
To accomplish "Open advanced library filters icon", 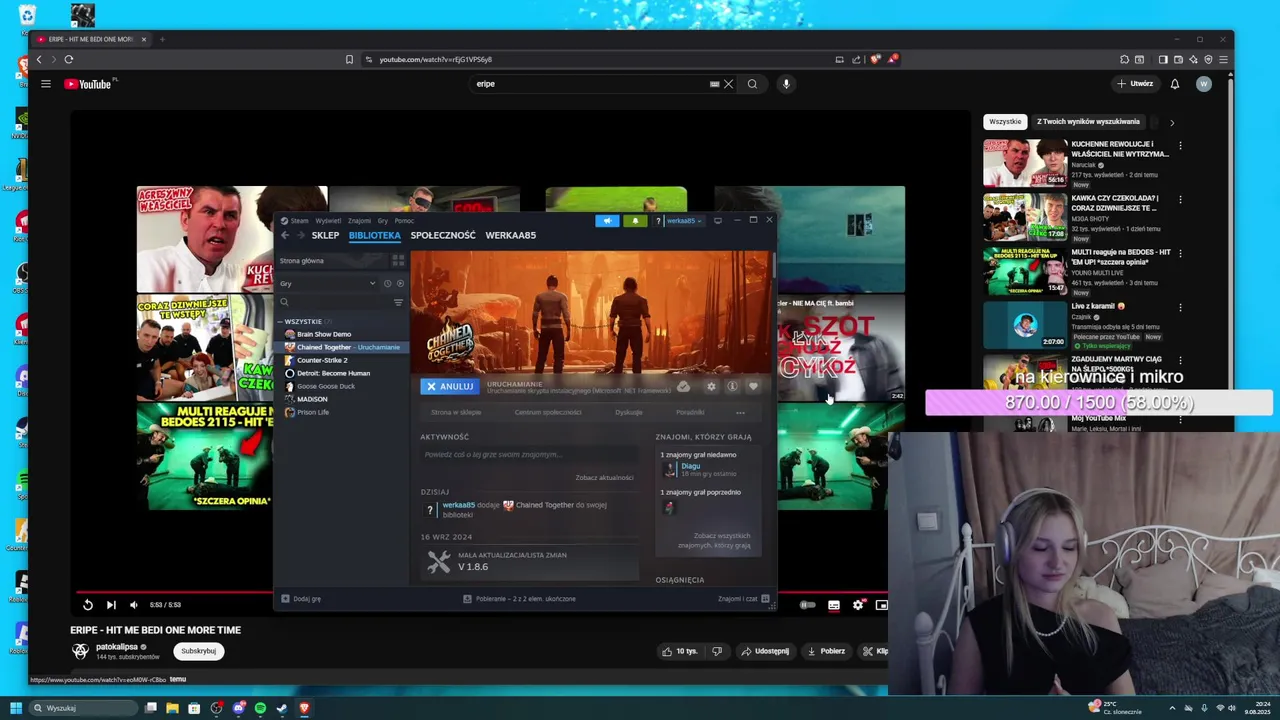I will (x=398, y=302).
